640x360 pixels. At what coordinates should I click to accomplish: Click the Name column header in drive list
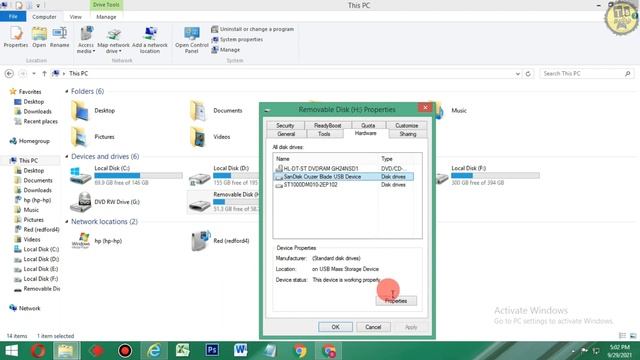click(326, 159)
